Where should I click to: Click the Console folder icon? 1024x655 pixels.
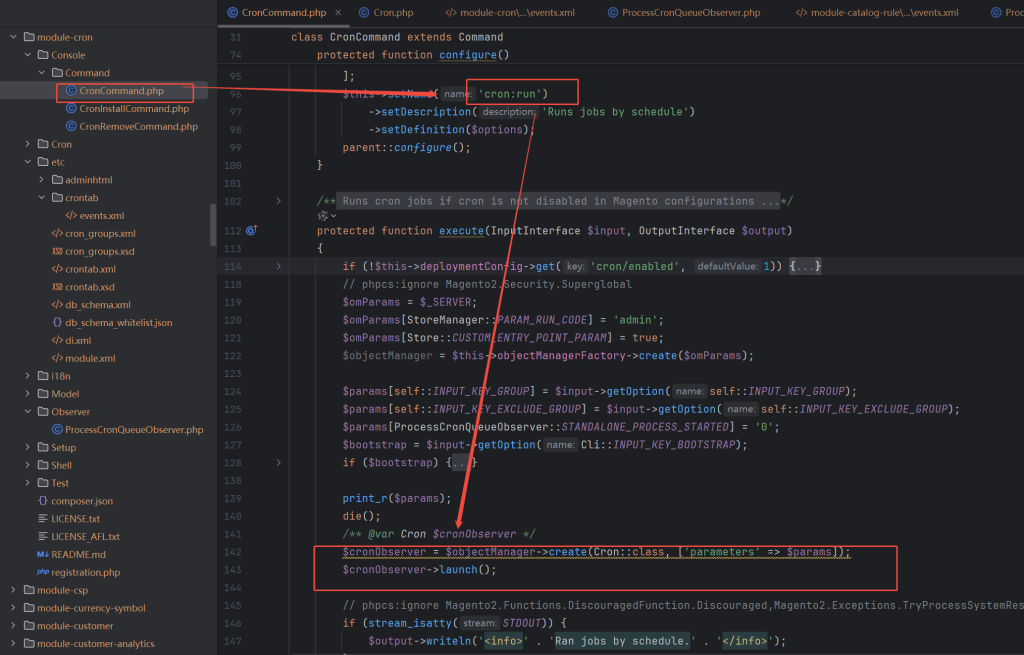(x=43, y=55)
